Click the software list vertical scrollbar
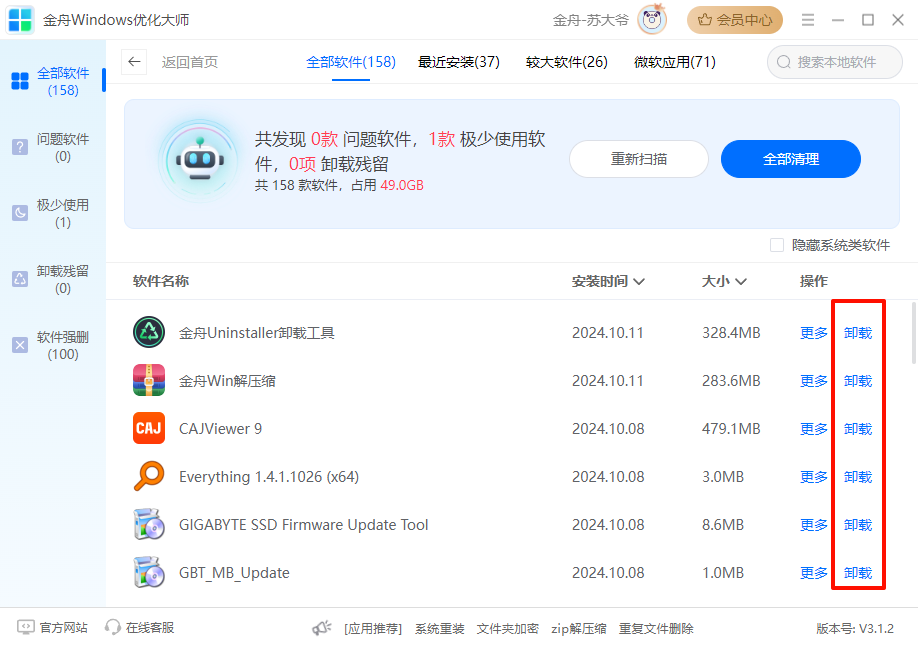 914,333
